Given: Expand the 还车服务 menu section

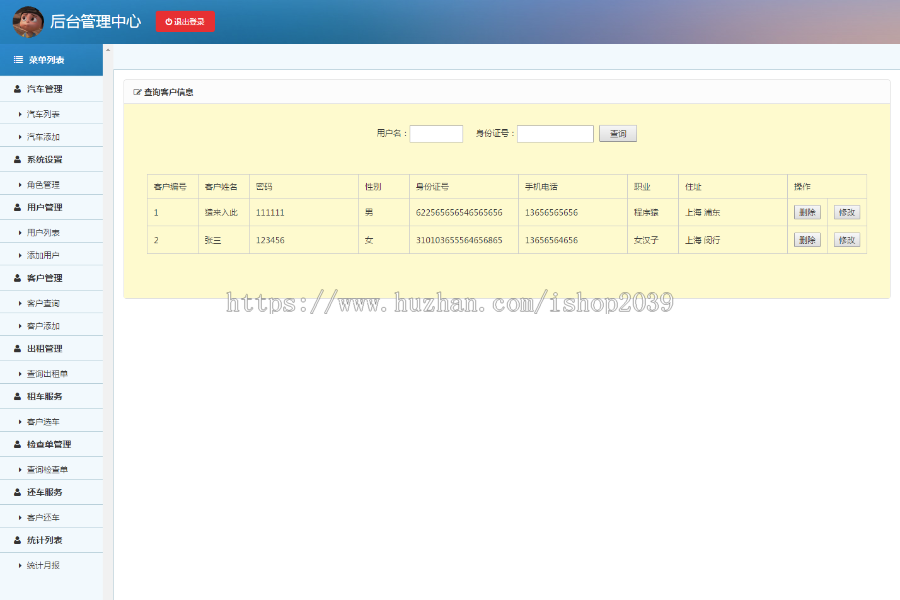Looking at the screenshot, I should tap(51, 492).
